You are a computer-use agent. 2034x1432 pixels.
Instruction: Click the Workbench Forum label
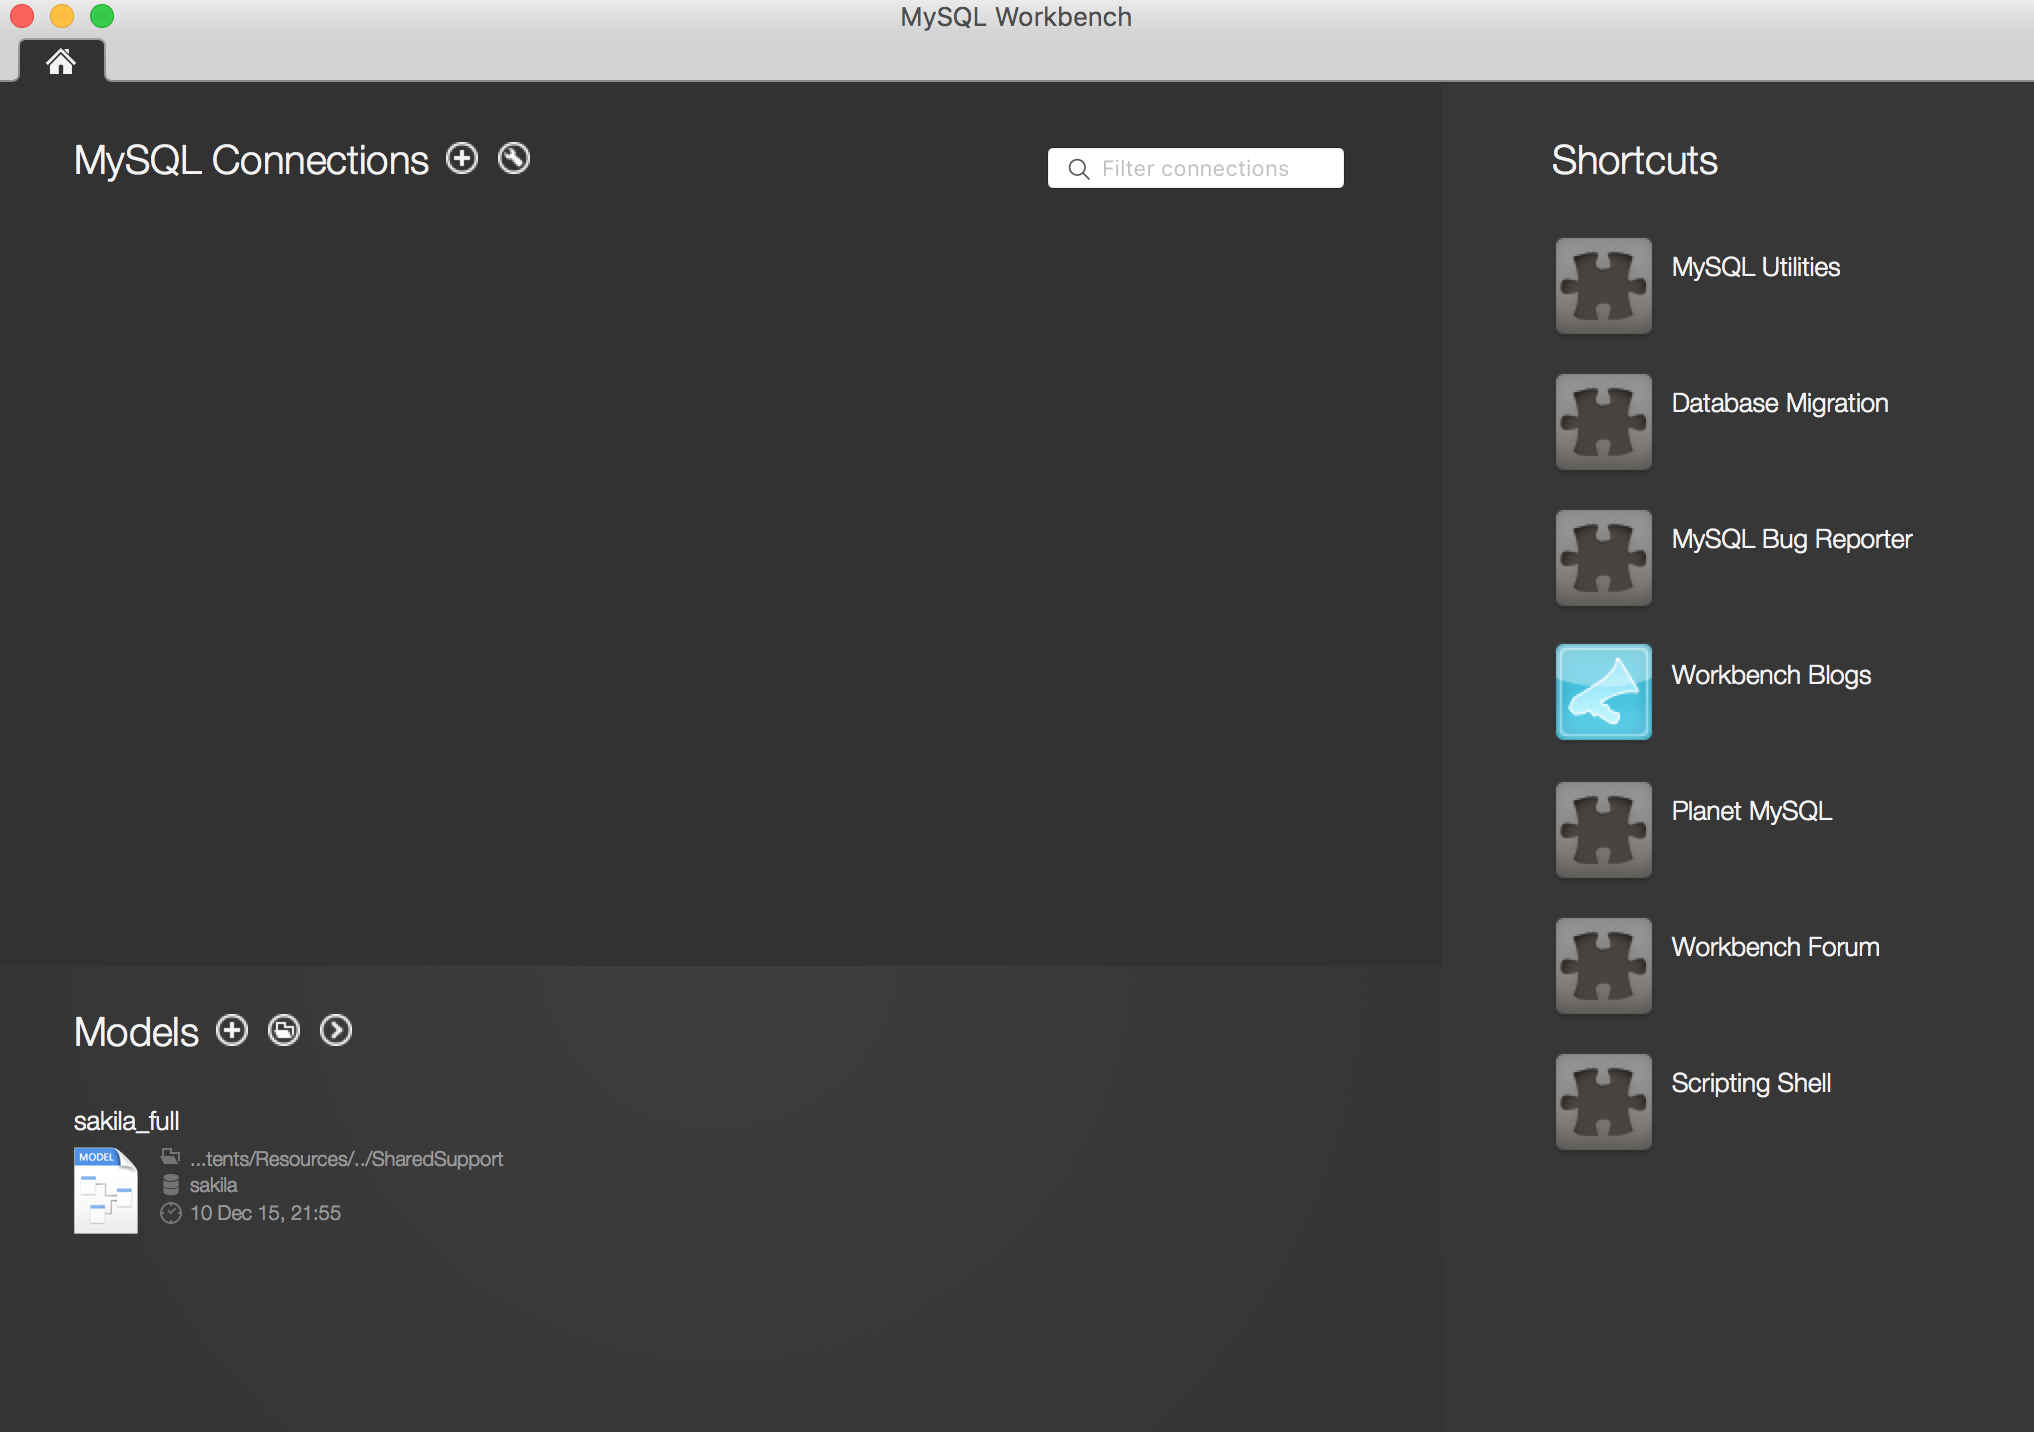(x=1775, y=947)
